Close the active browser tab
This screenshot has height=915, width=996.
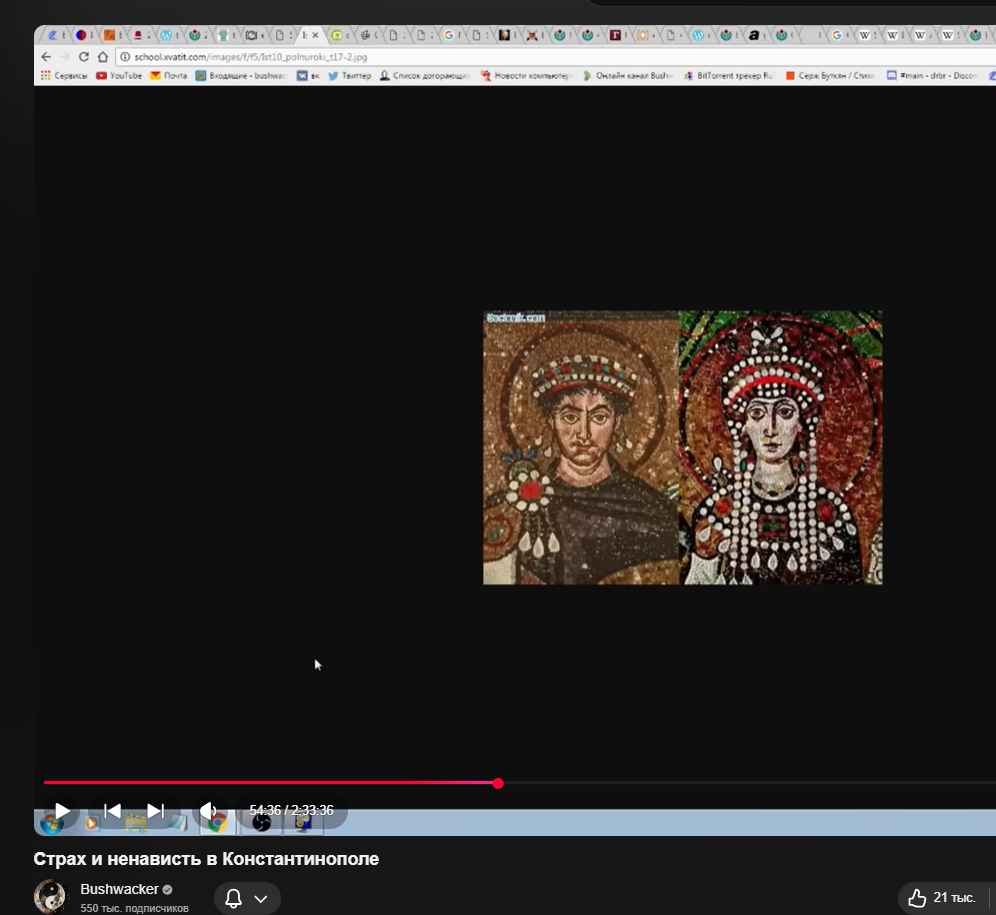(315, 35)
